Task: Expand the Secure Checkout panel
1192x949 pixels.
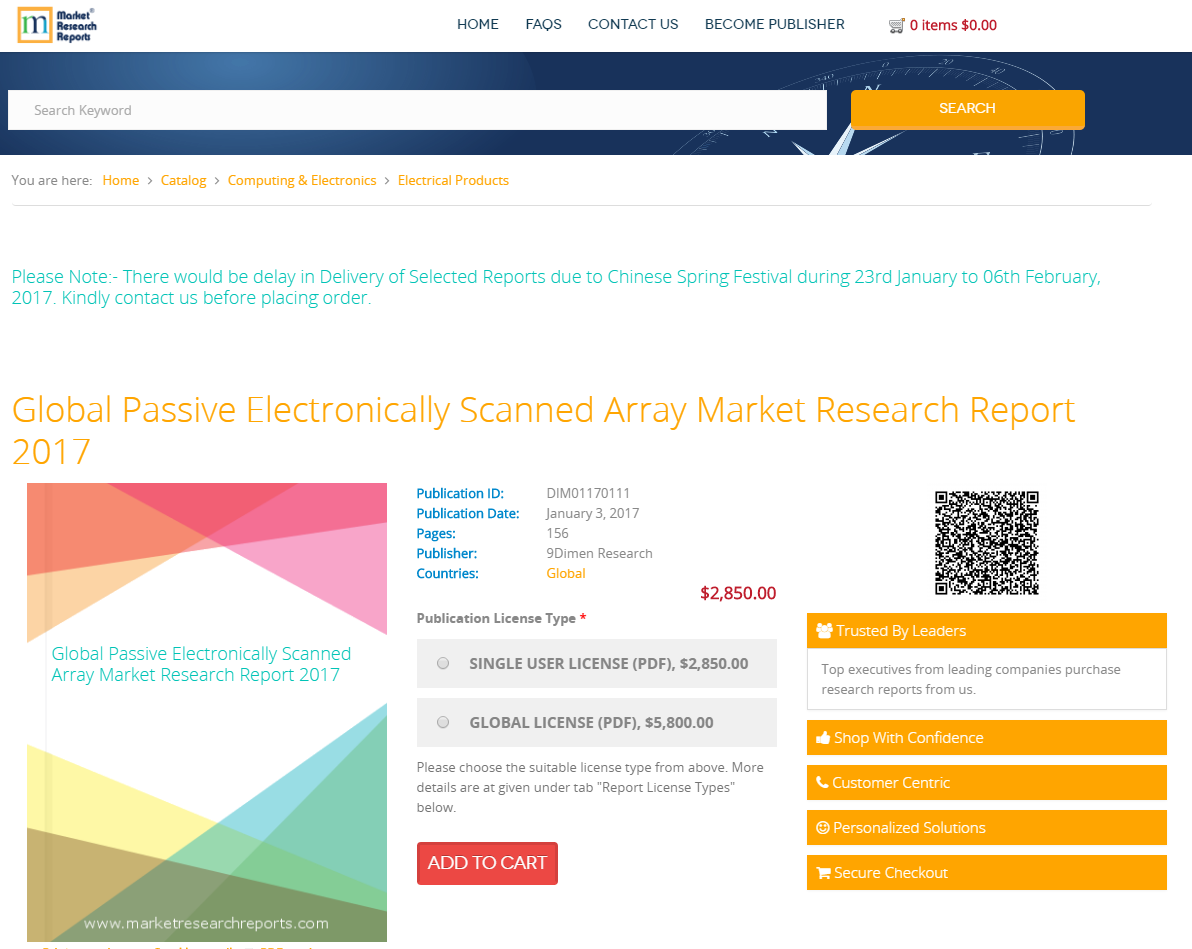Action: tap(987, 872)
